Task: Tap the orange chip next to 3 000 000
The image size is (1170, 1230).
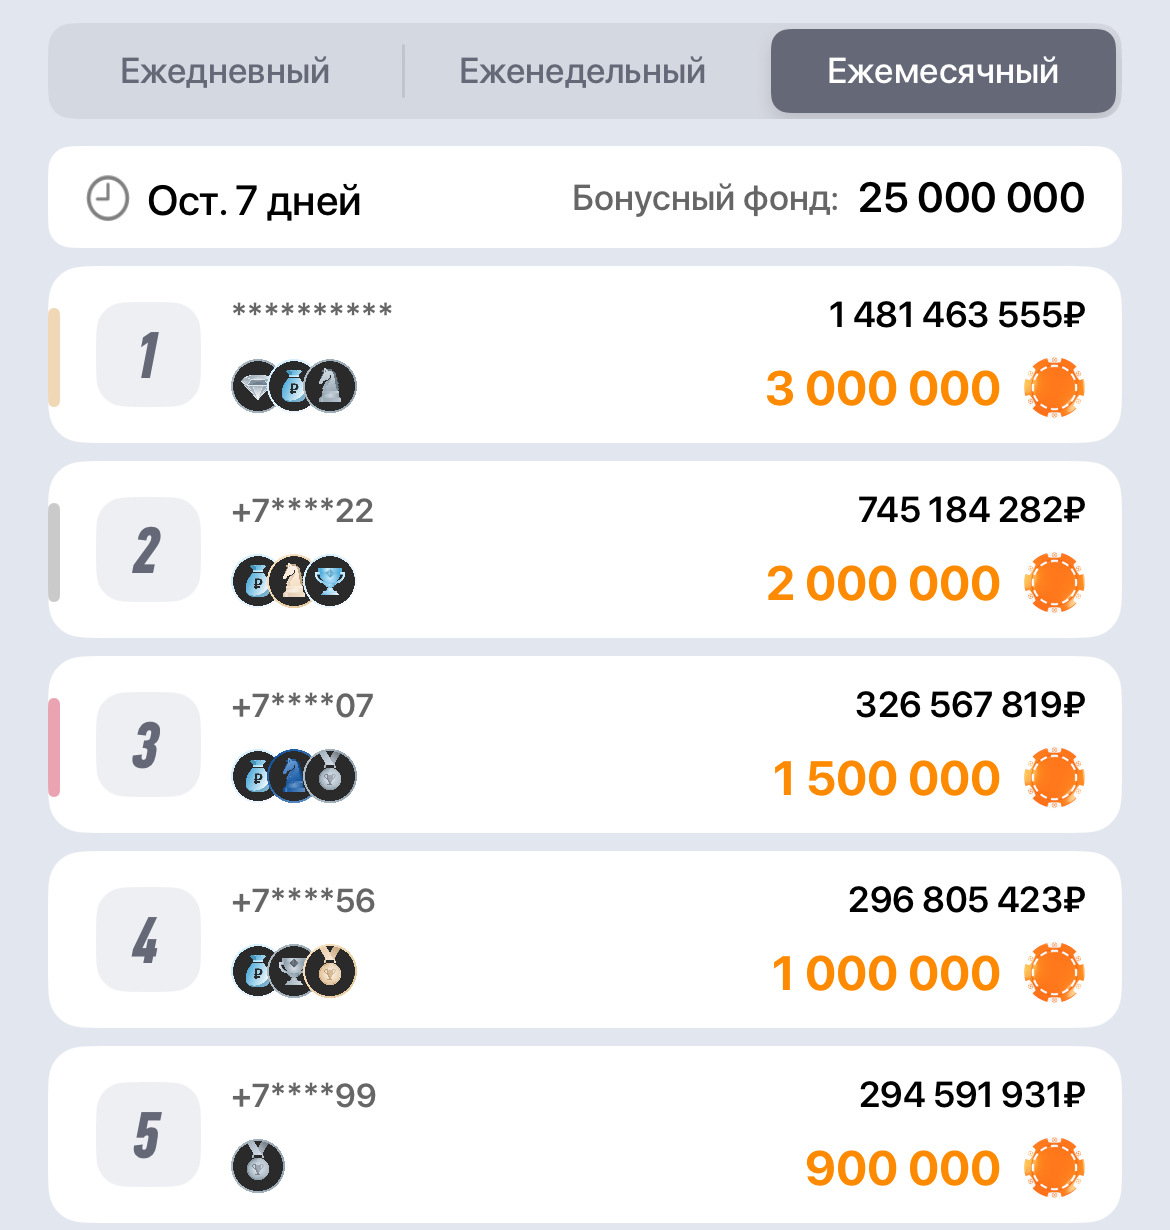Action: click(x=1054, y=388)
